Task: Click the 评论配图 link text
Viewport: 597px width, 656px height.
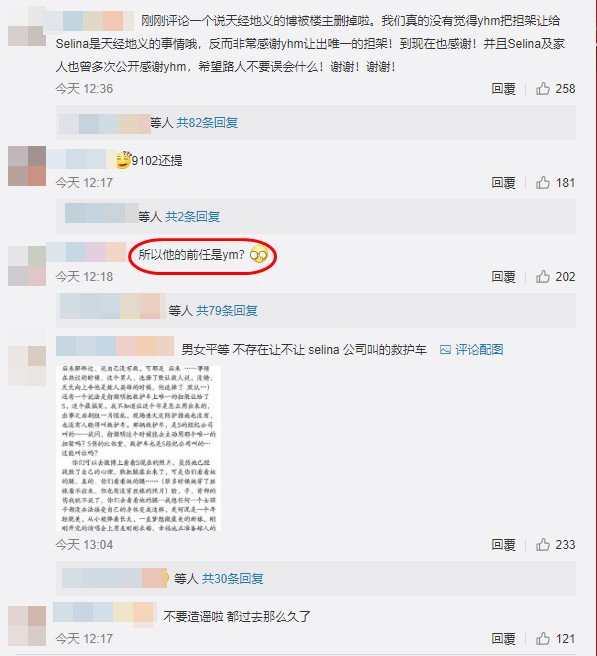Action: [479, 350]
